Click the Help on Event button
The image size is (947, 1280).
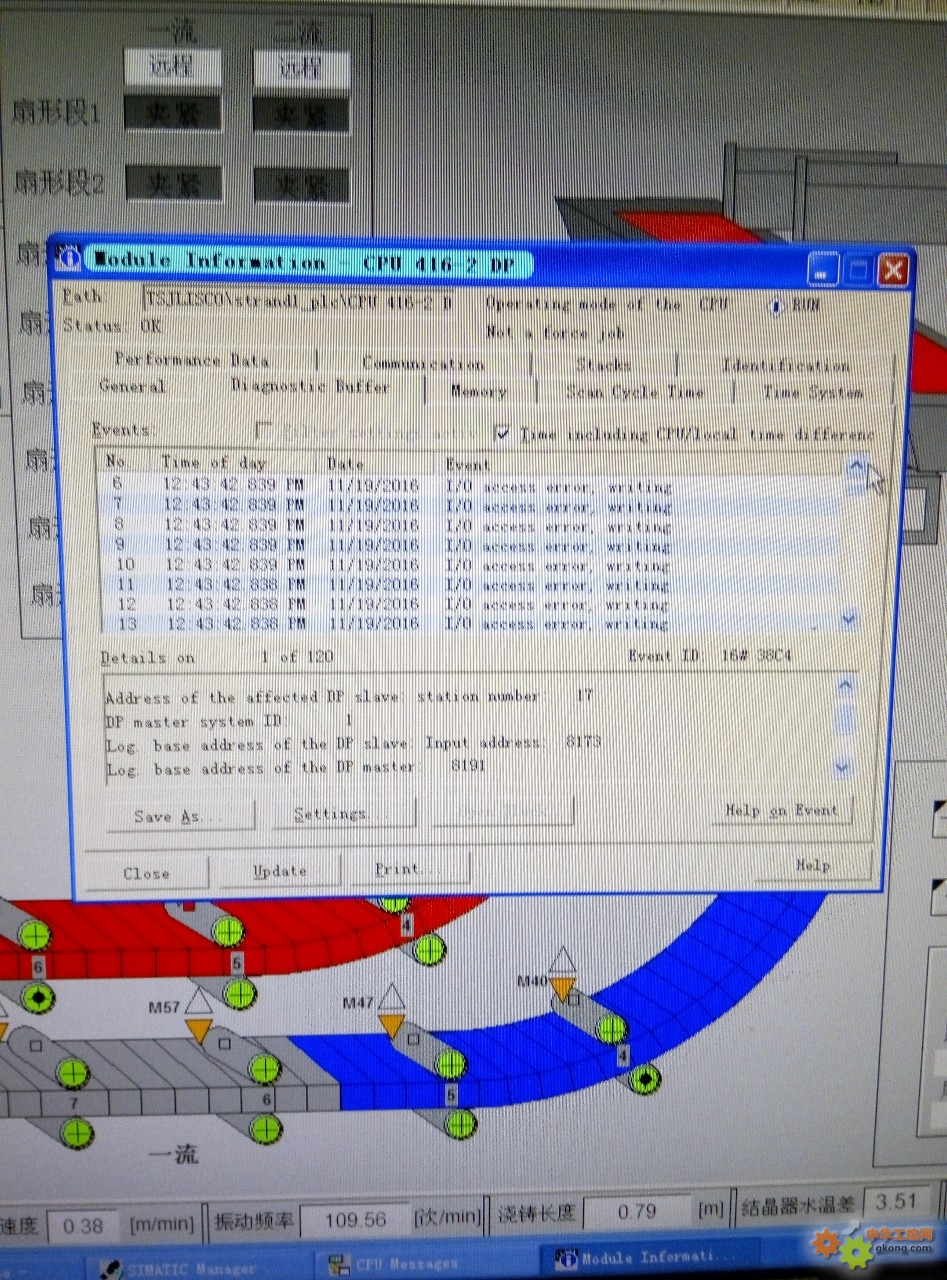(782, 811)
